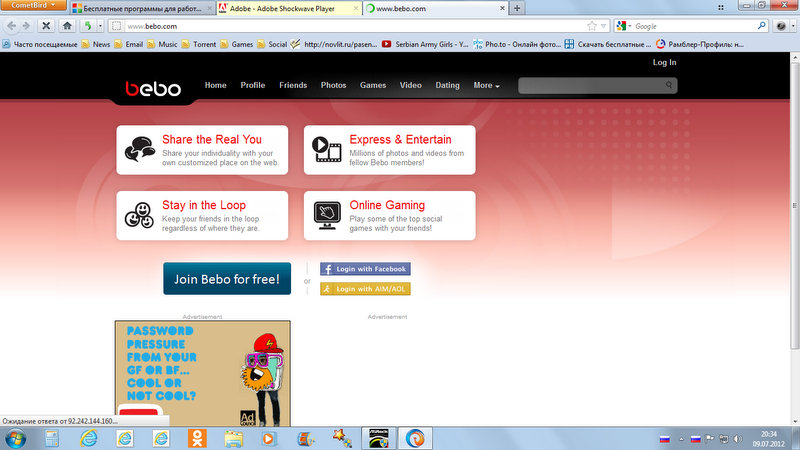The width and height of the screenshot is (800, 450).
Task: Open the Windows Start menu orb
Action: [15, 439]
